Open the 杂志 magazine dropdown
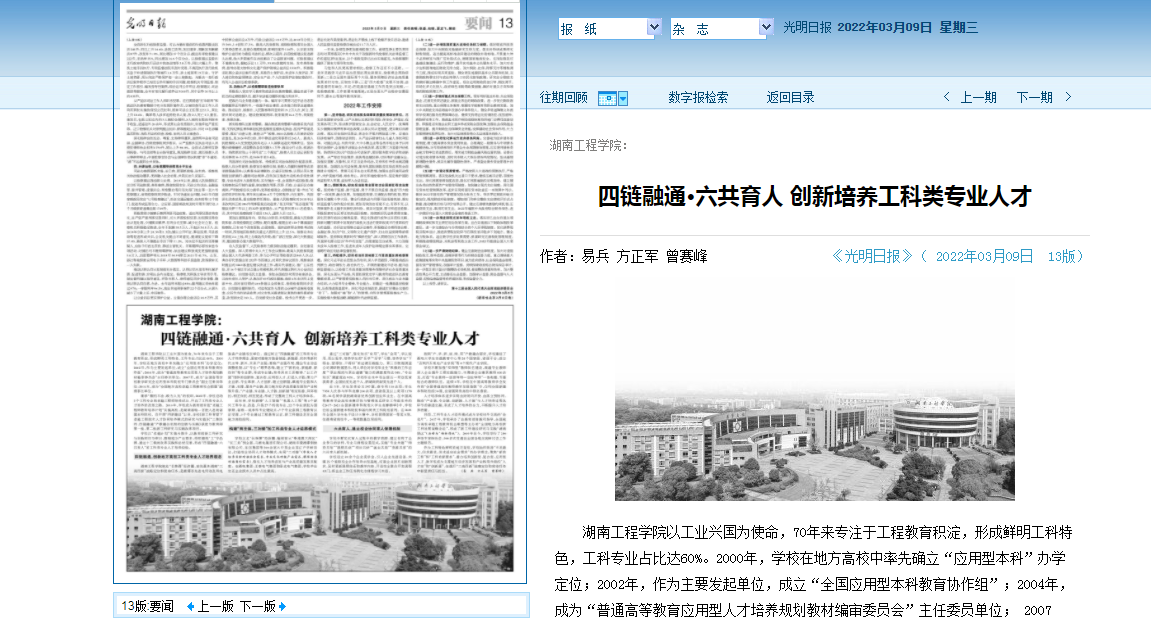The height and width of the screenshot is (625, 1151). coord(721,28)
